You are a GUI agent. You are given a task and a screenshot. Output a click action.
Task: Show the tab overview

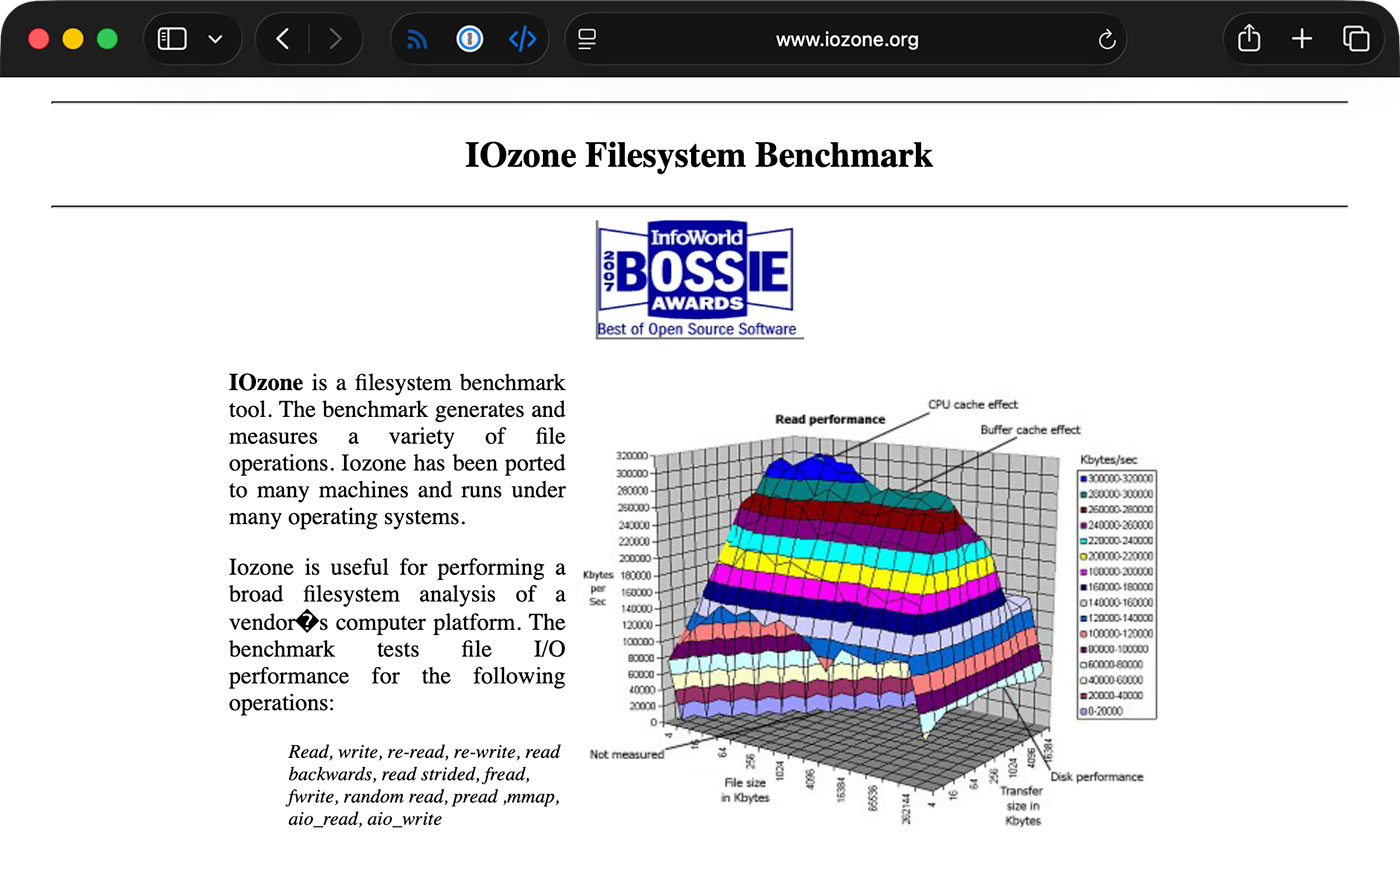tap(1356, 39)
